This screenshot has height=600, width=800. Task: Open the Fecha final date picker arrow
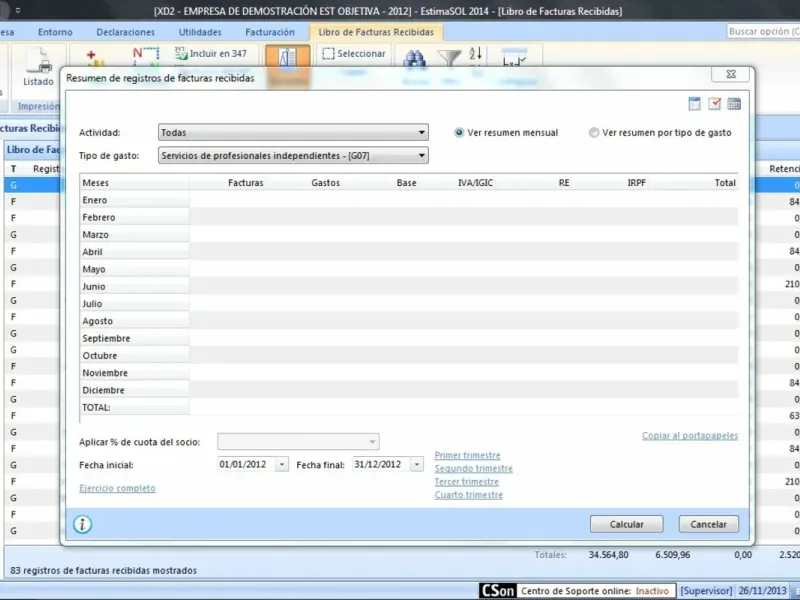[x=417, y=464]
